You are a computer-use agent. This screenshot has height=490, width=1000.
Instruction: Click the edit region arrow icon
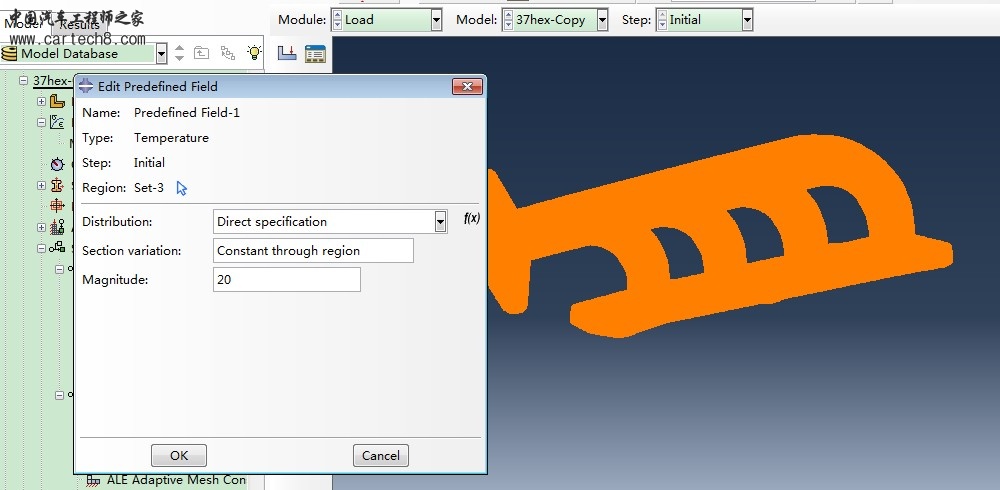(x=182, y=188)
